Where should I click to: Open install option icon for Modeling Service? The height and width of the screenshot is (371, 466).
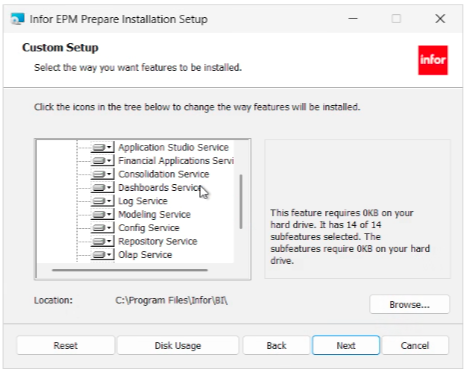click(102, 214)
